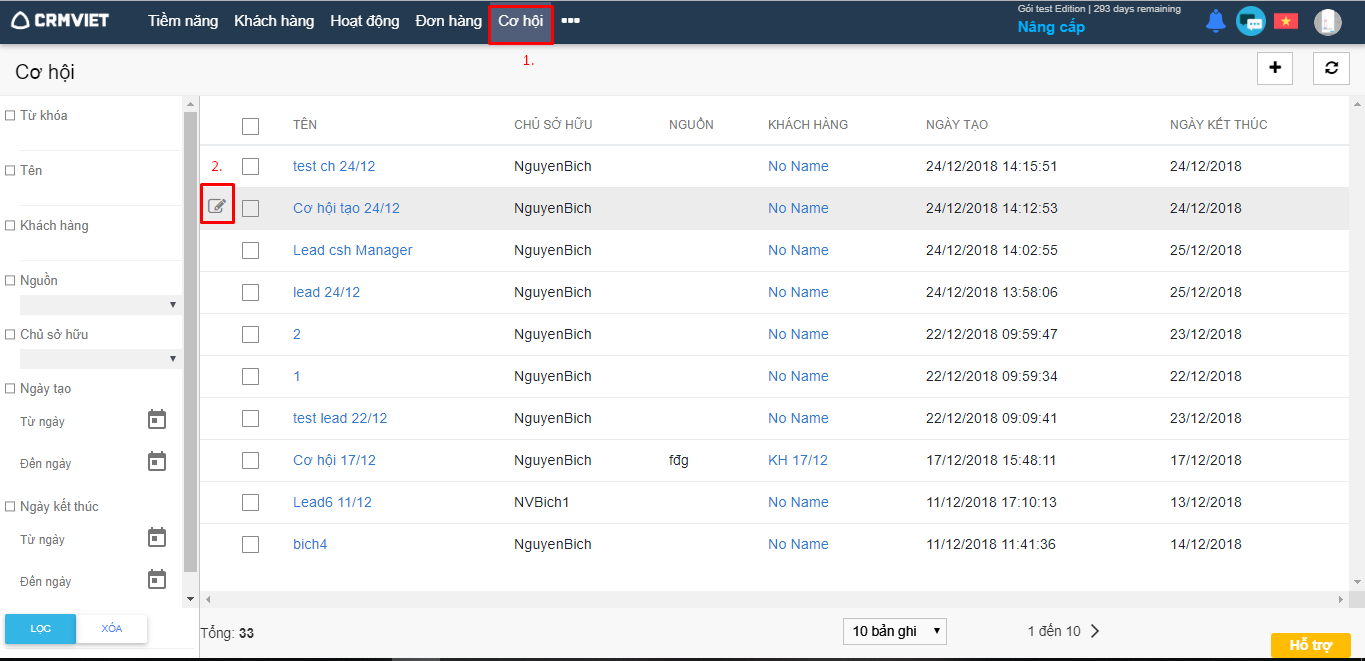
Task: Go to next page of records
Action: click(x=1095, y=631)
